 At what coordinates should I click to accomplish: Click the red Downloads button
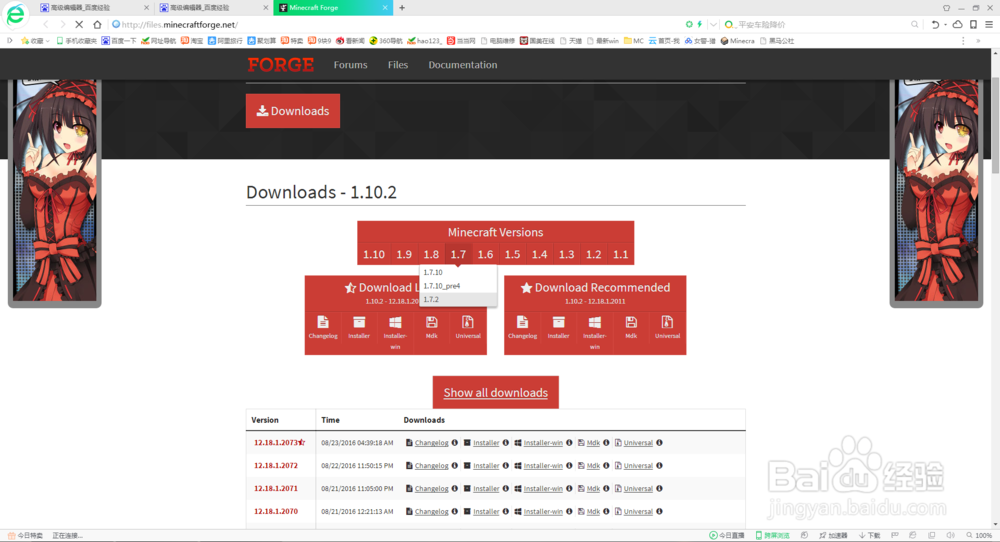(x=293, y=111)
